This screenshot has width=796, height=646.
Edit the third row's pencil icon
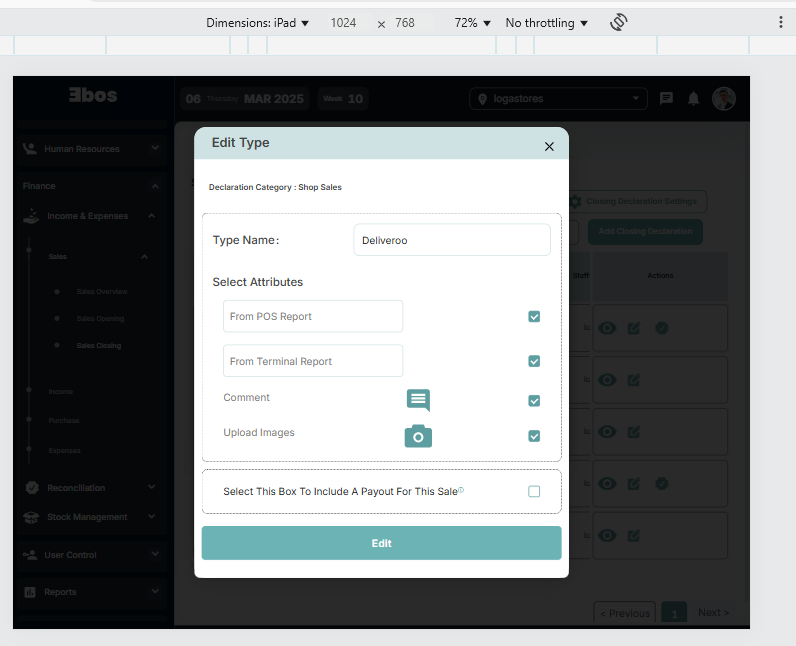pos(634,432)
